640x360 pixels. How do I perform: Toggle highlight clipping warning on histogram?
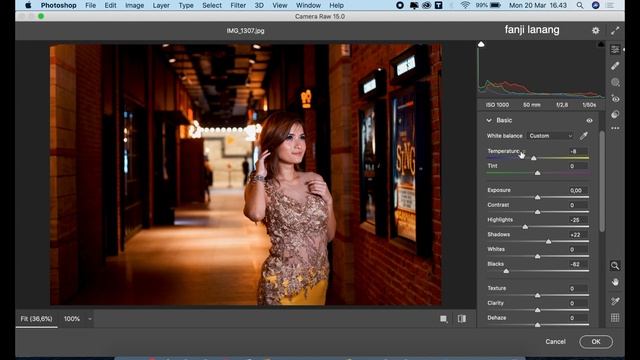(601, 44)
